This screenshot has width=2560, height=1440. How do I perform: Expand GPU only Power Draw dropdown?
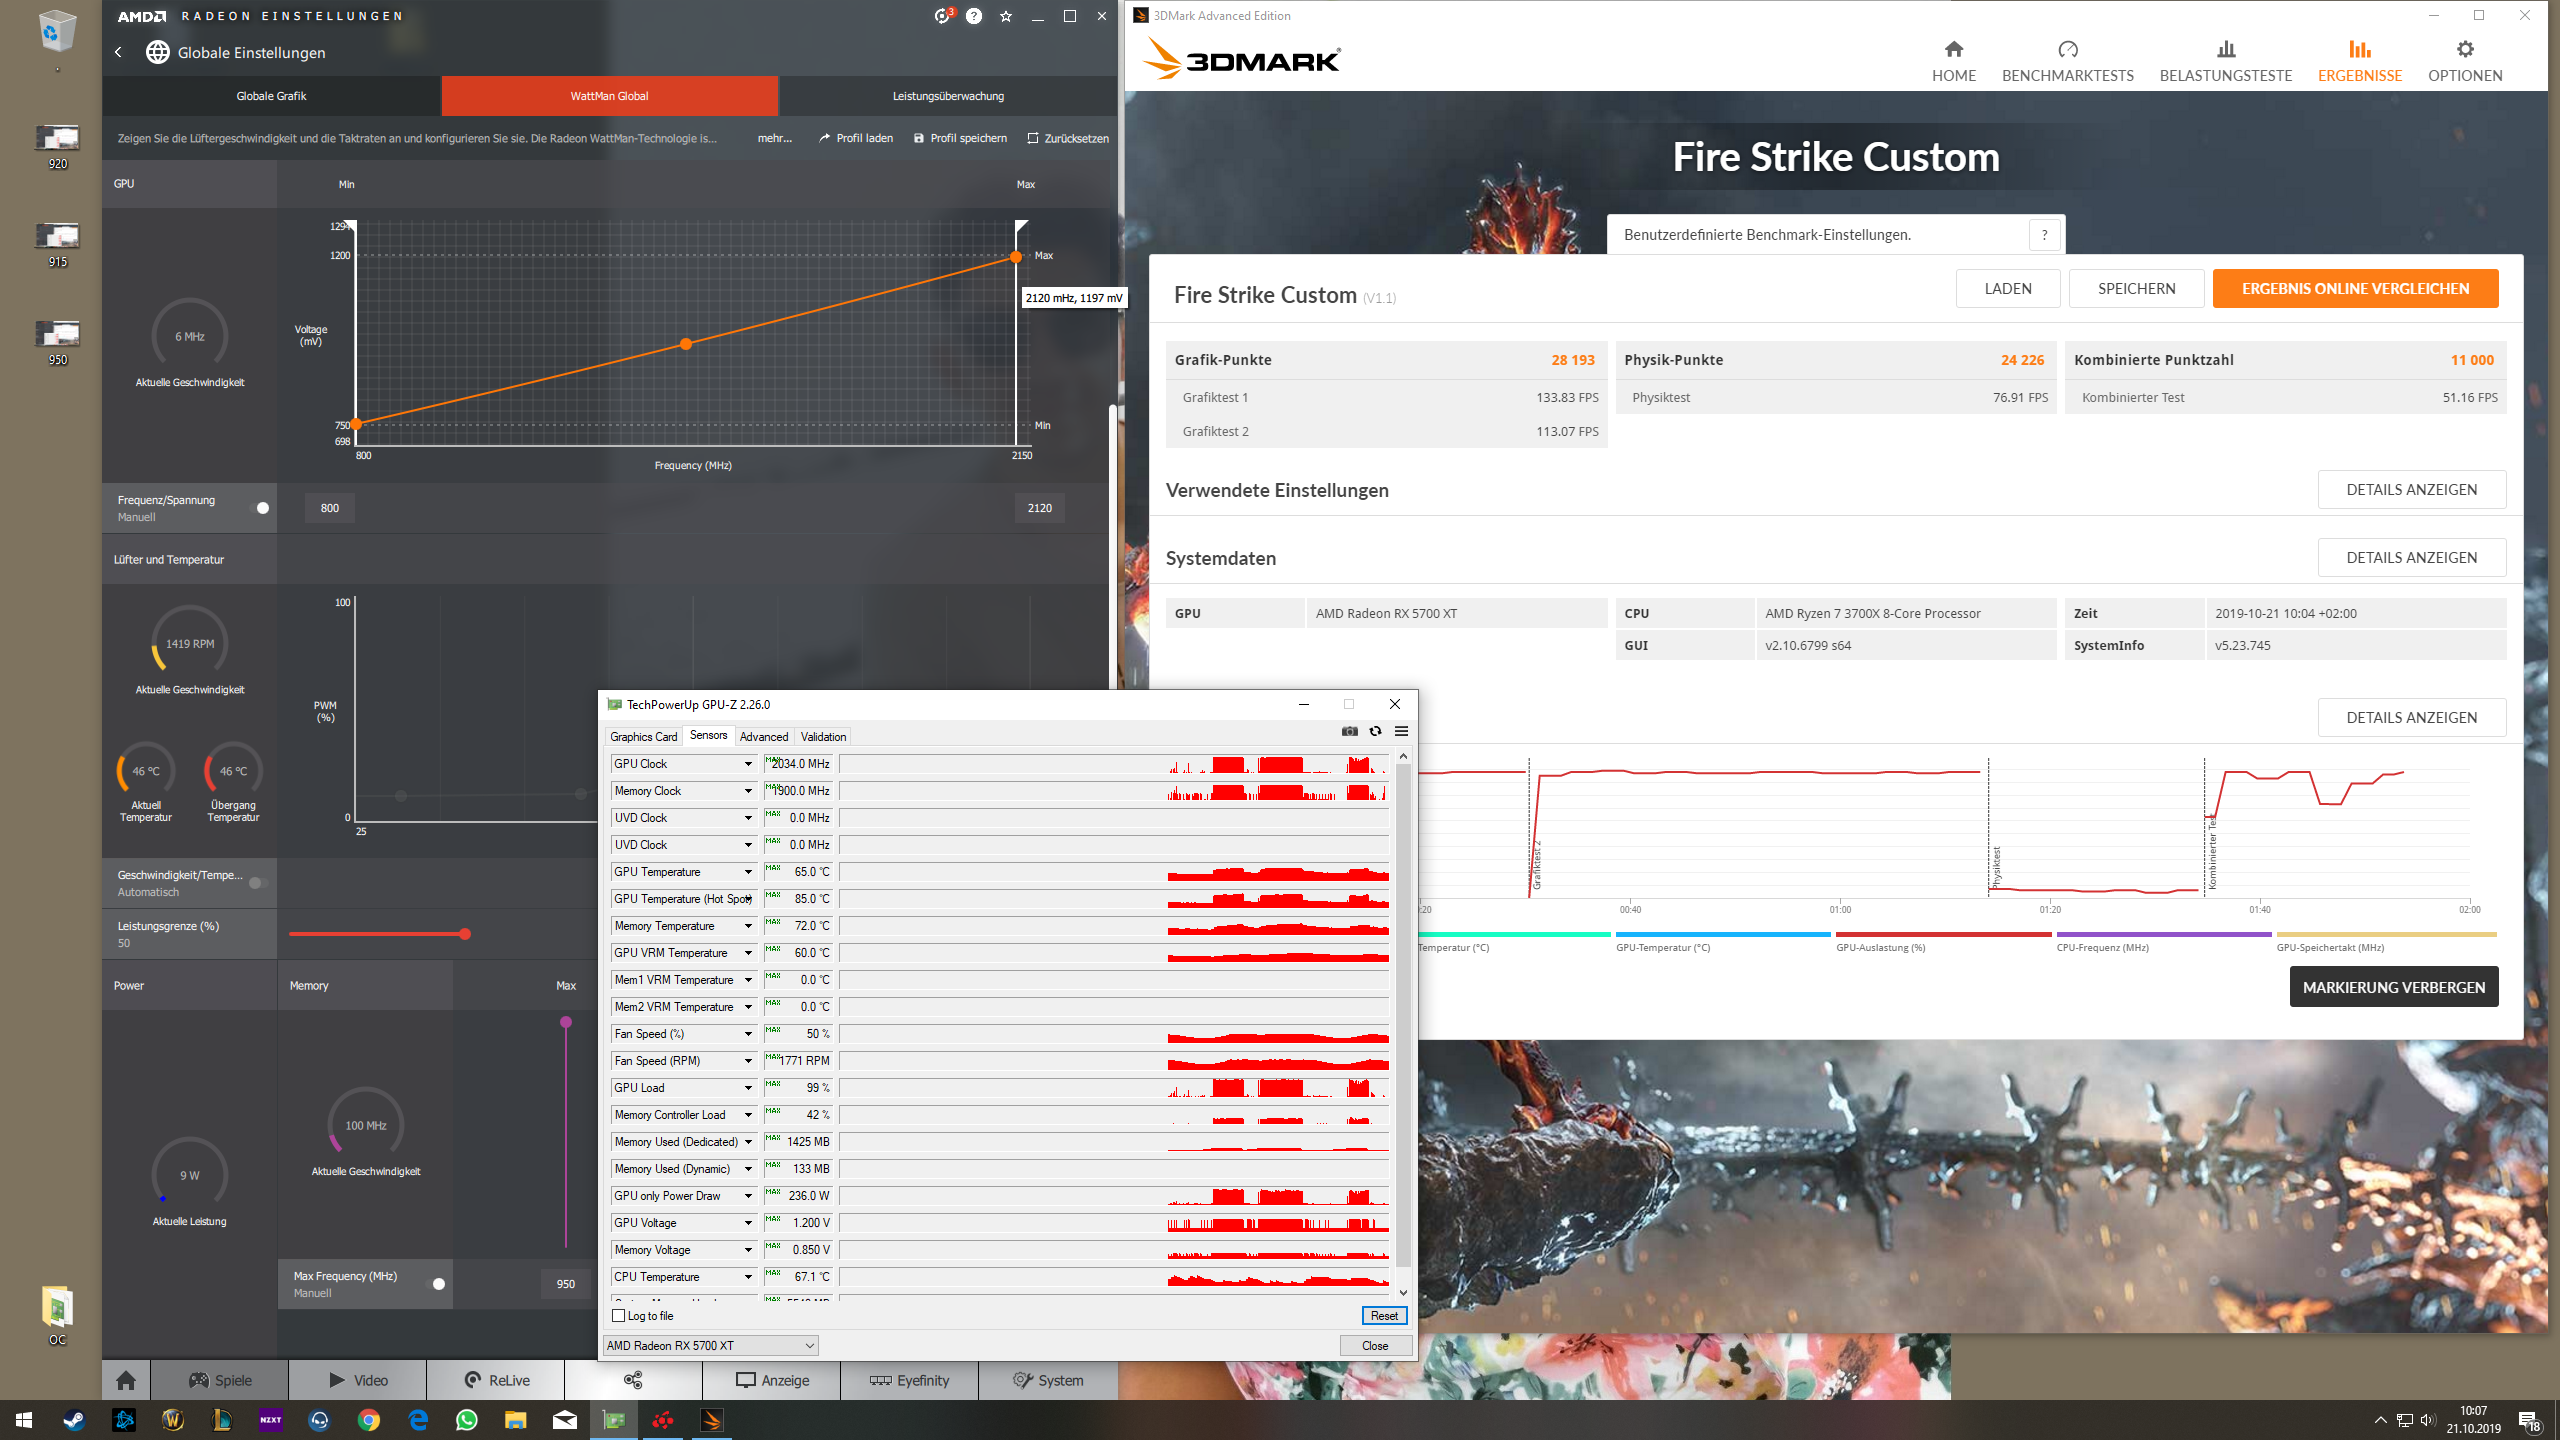point(747,1196)
